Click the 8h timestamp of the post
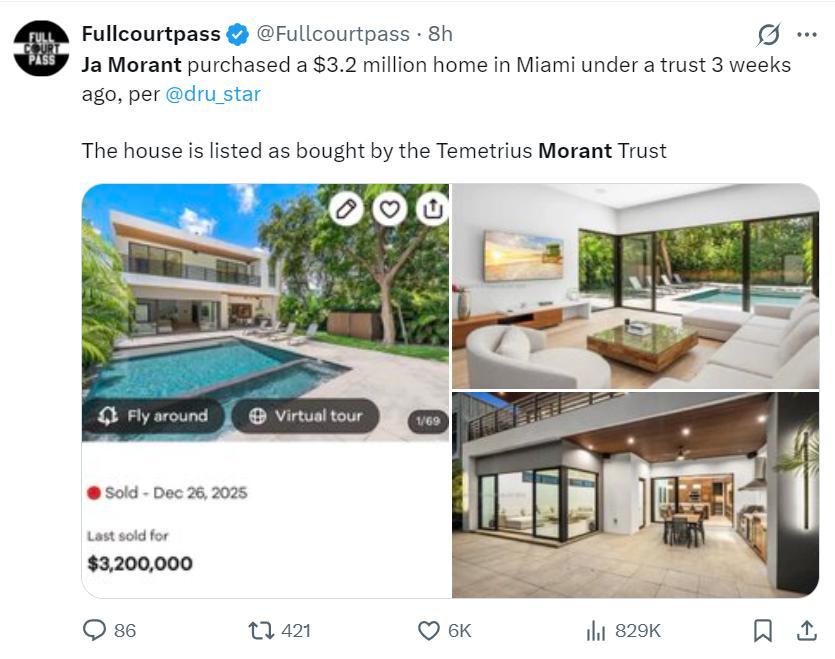The height and width of the screenshot is (659, 835). point(440,34)
